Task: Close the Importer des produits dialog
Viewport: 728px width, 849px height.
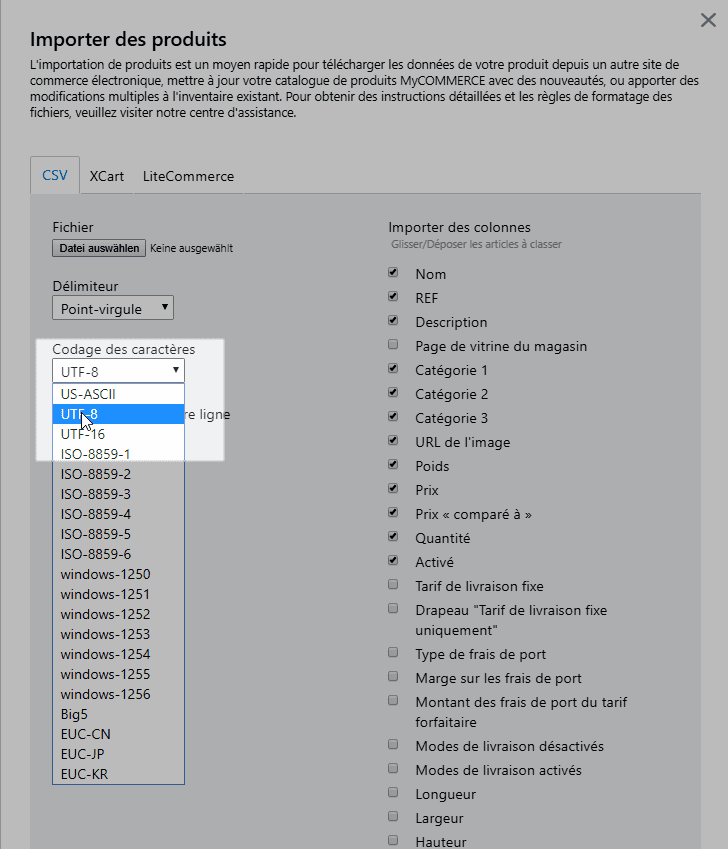Action: tap(708, 21)
